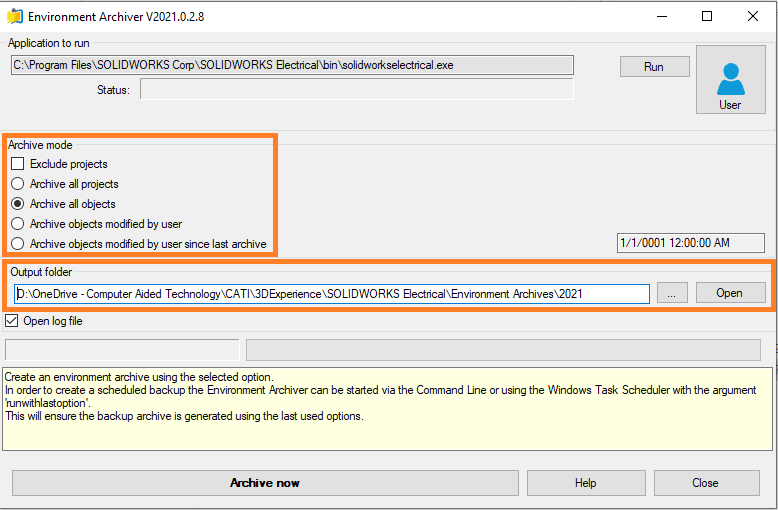Open the Help button

pos(585,483)
